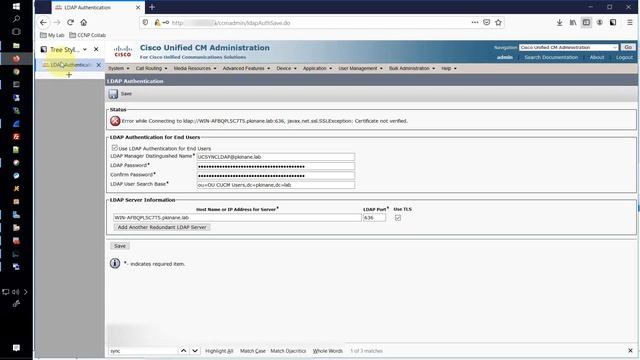Add new tab in Tree Style sidebar
The width and height of the screenshot is (640, 360).
[x=69, y=75]
